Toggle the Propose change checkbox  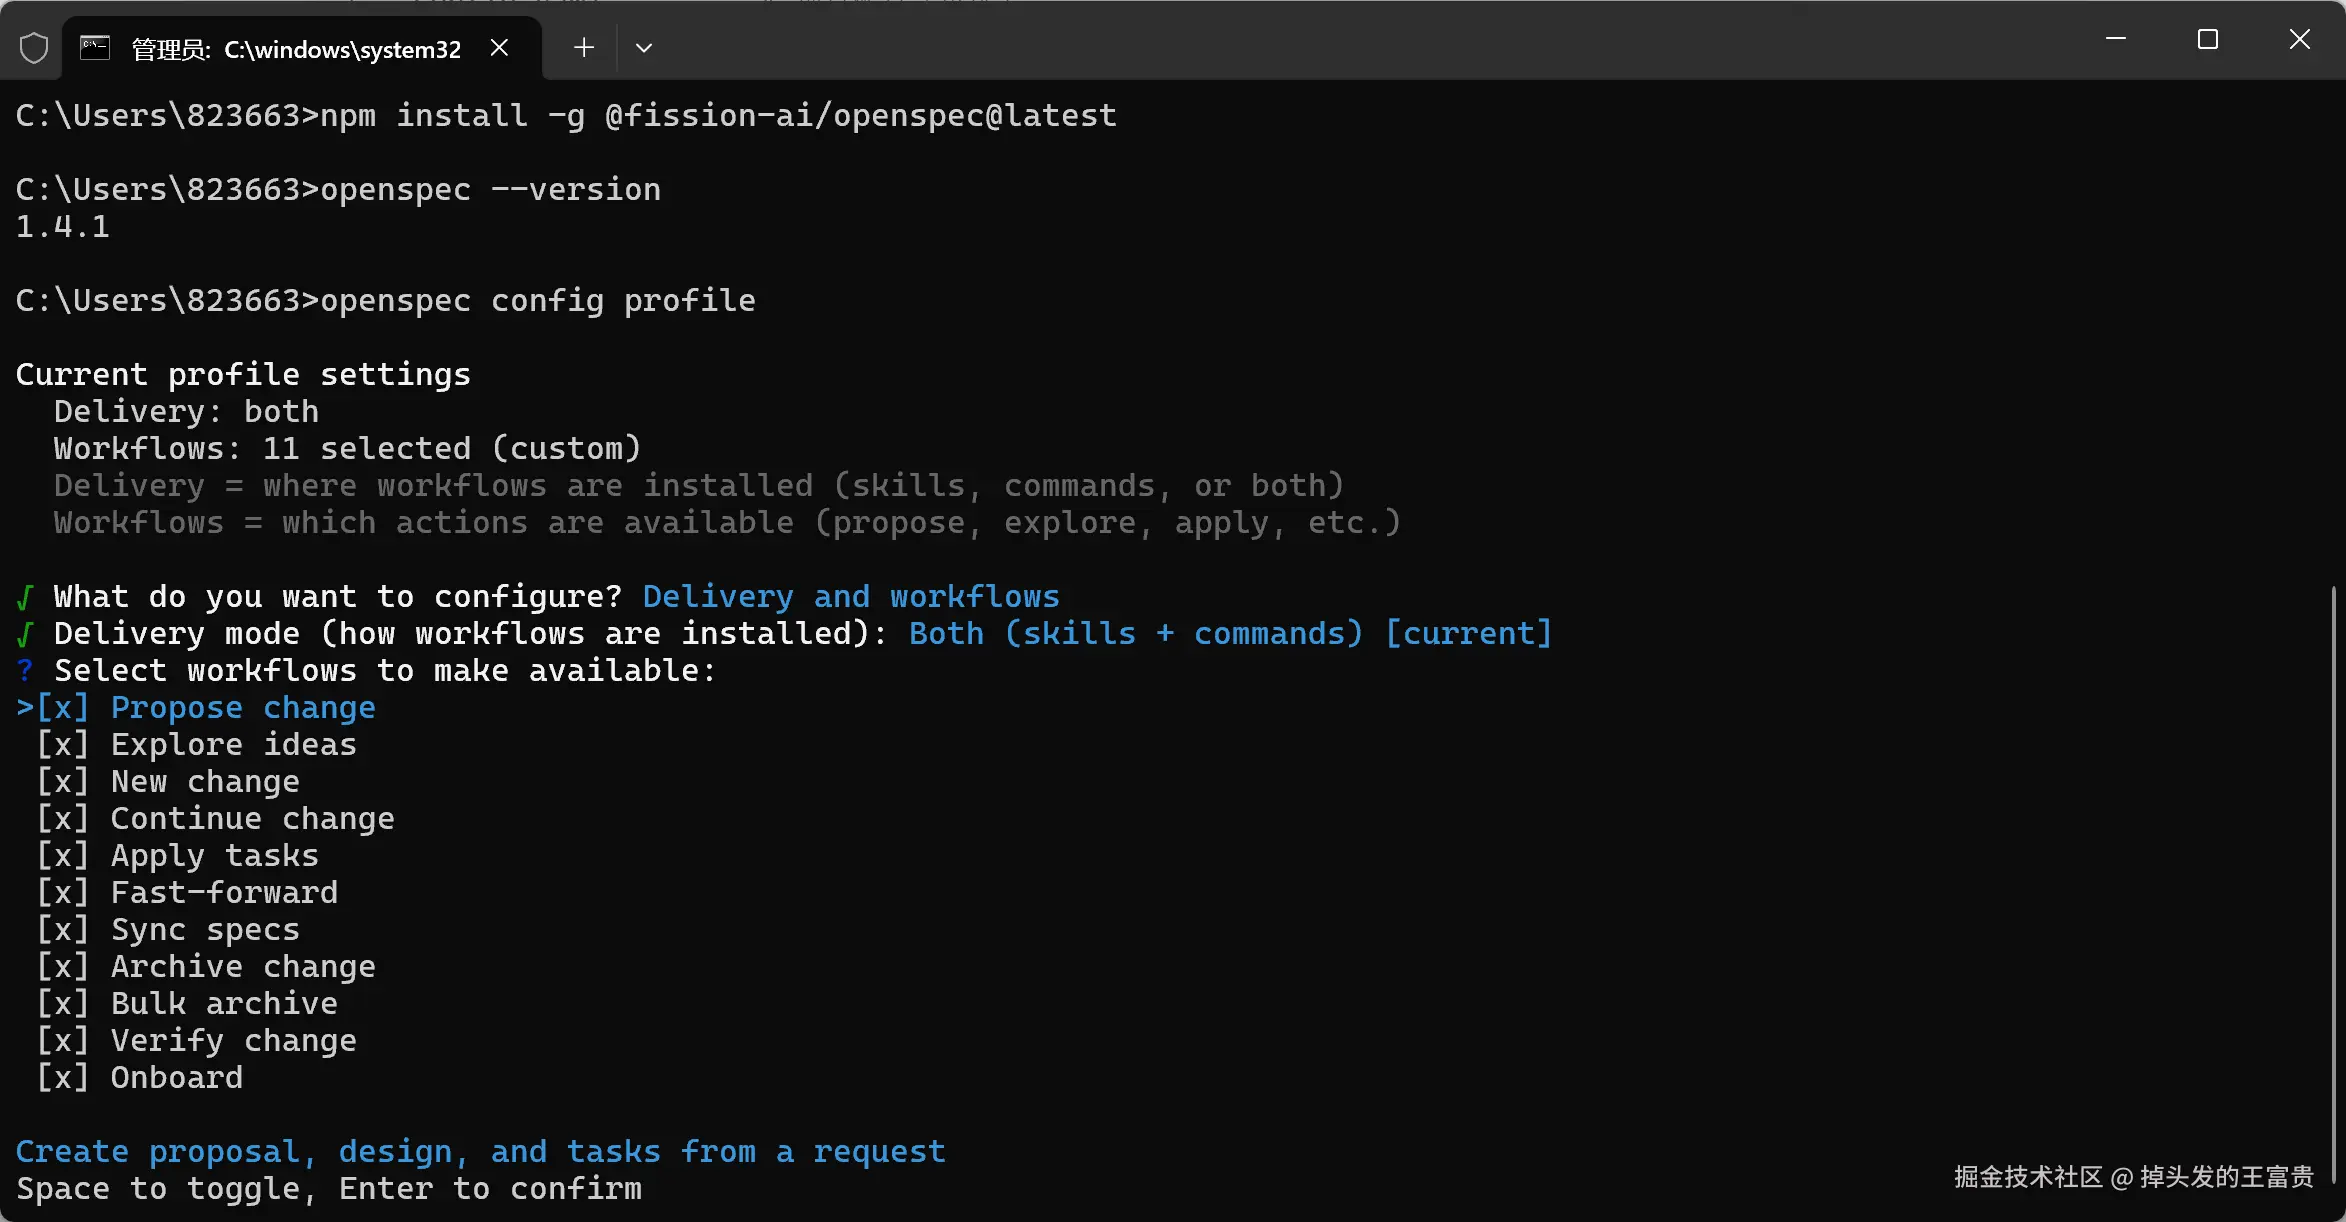(x=63, y=708)
